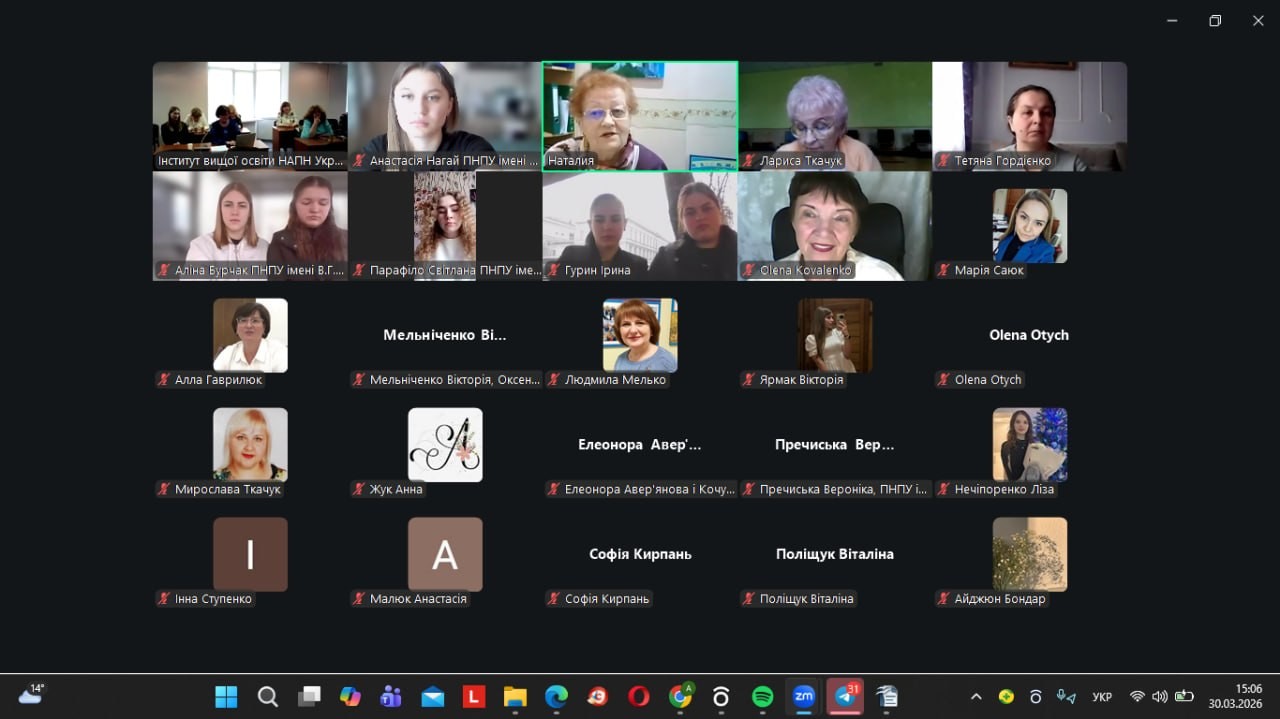Open the weather widget showing 14°
Screen dimensions: 1280x719
31,695
